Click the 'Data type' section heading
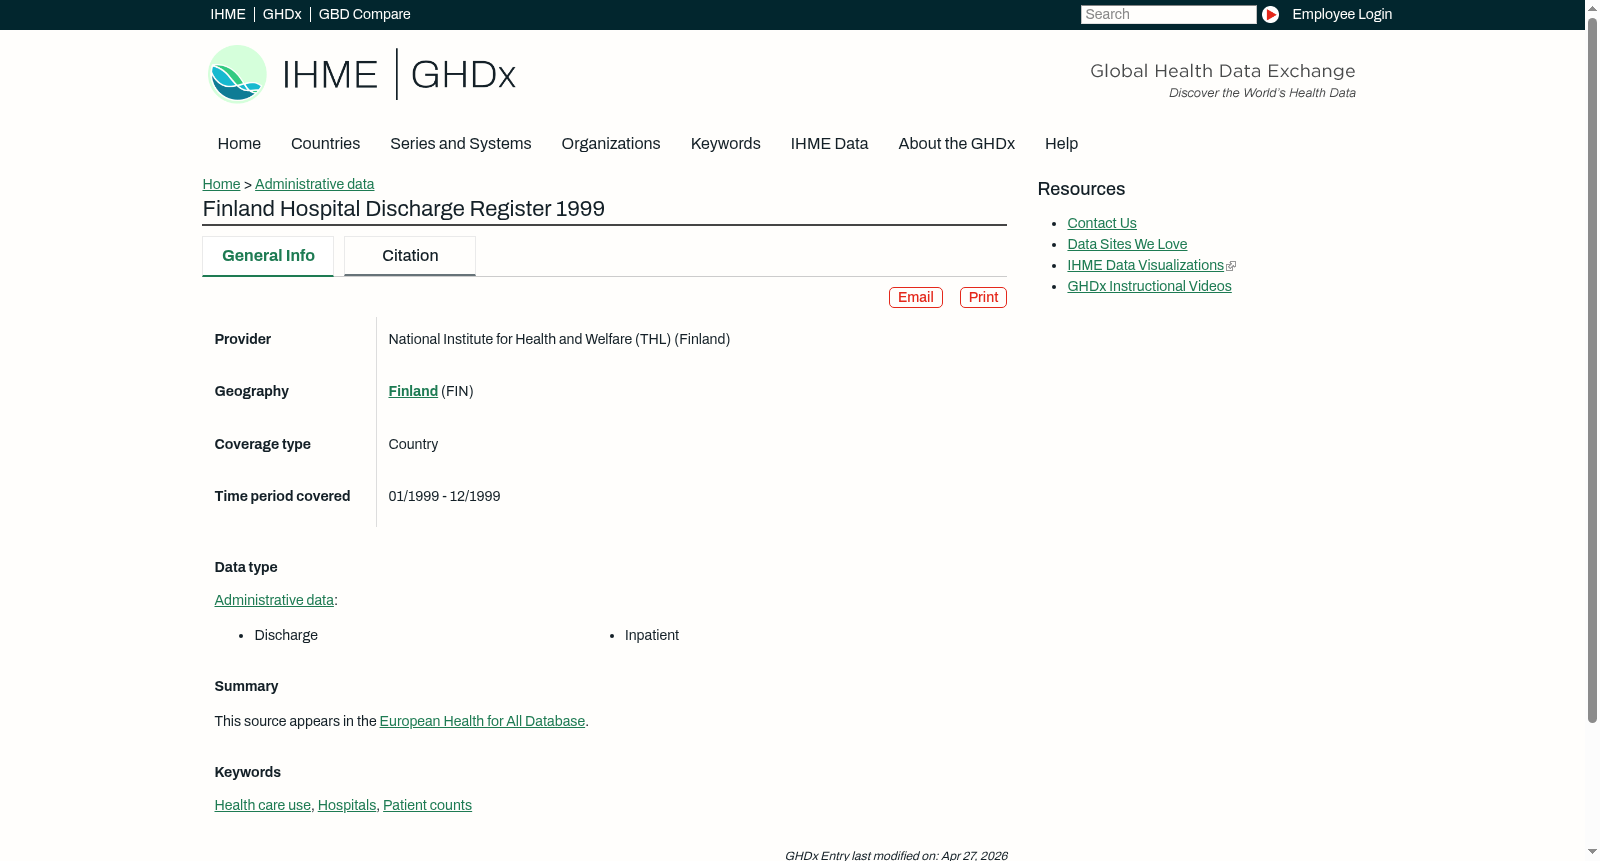Screen dimensions: 1600x861 (x=246, y=567)
